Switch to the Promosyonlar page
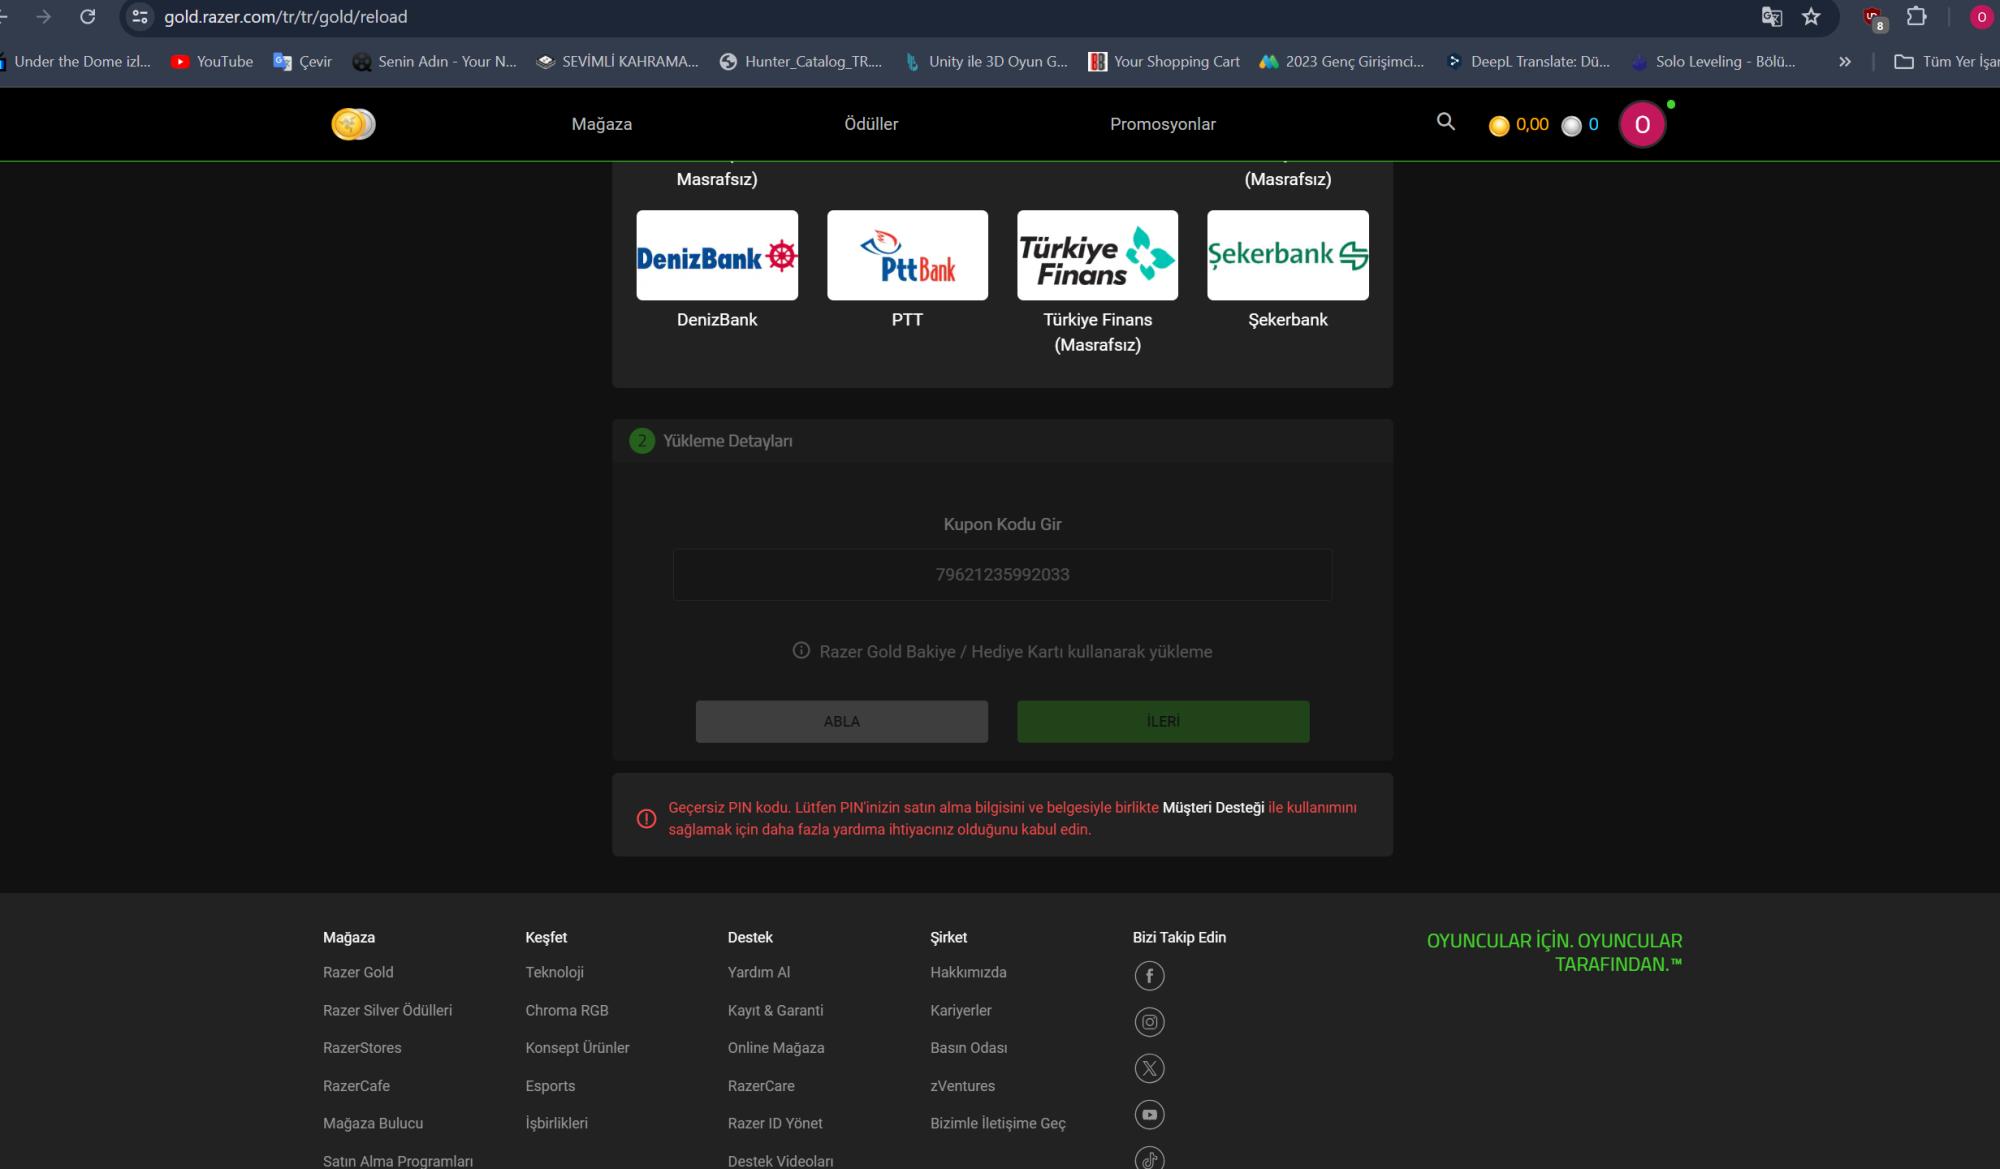Image resolution: width=2000 pixels, height=1169 pixels. (x=1163, y=124)
